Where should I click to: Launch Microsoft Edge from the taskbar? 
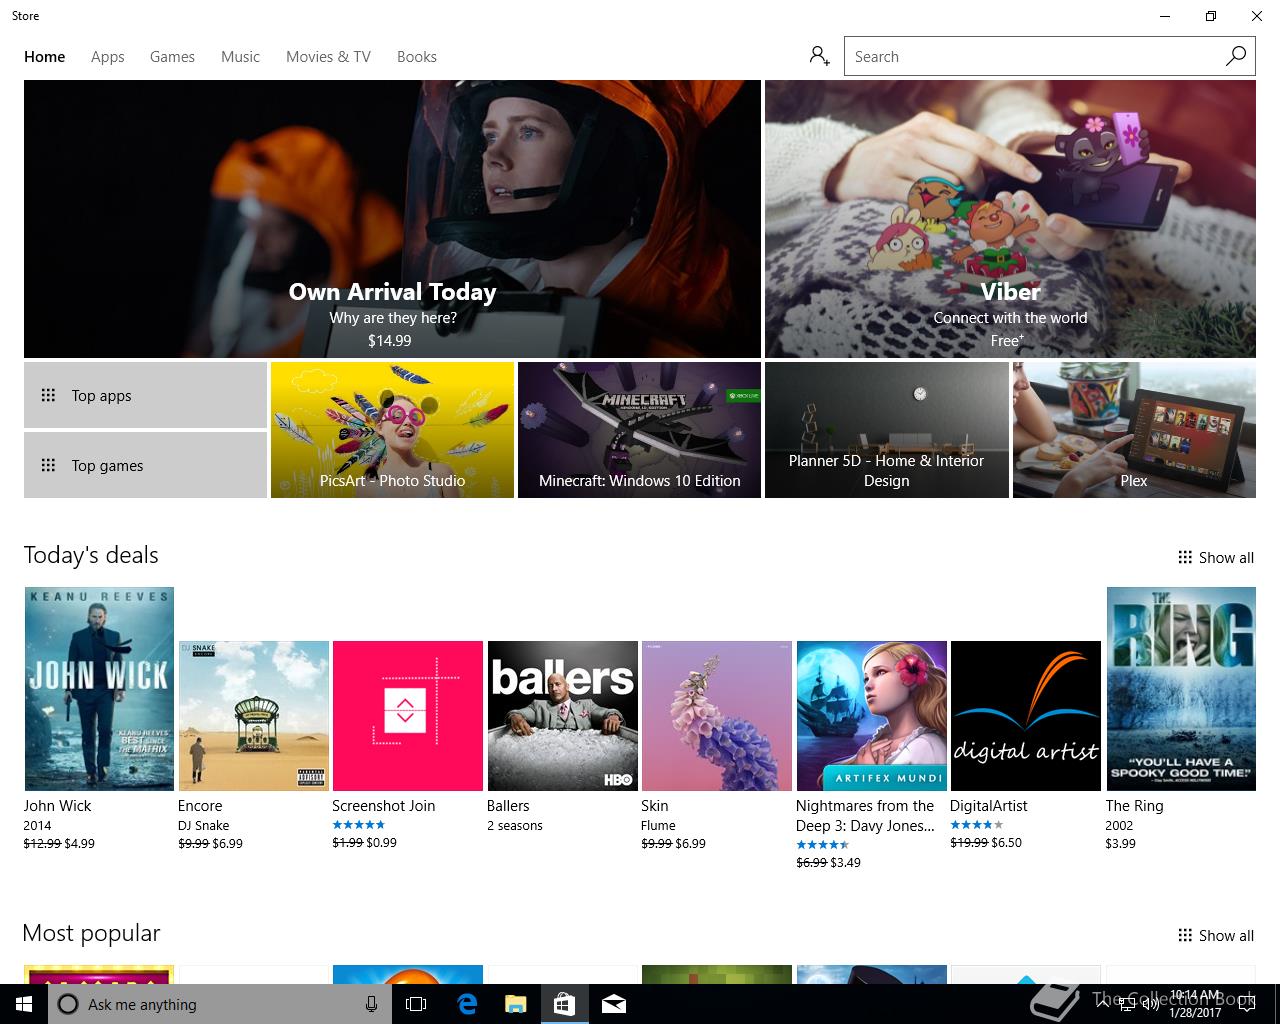click(x=466, y=1004)
